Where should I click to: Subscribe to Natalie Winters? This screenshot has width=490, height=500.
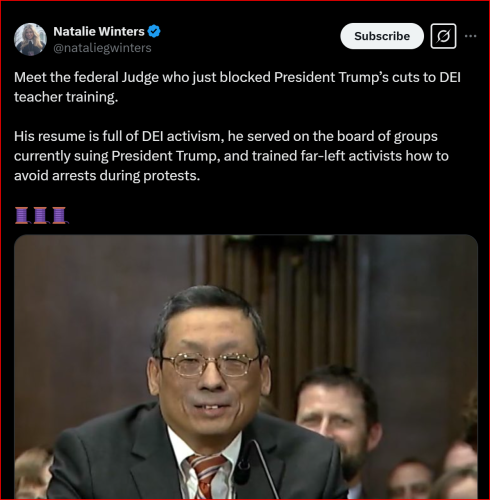pyautogui.click(x=382, y=36)
